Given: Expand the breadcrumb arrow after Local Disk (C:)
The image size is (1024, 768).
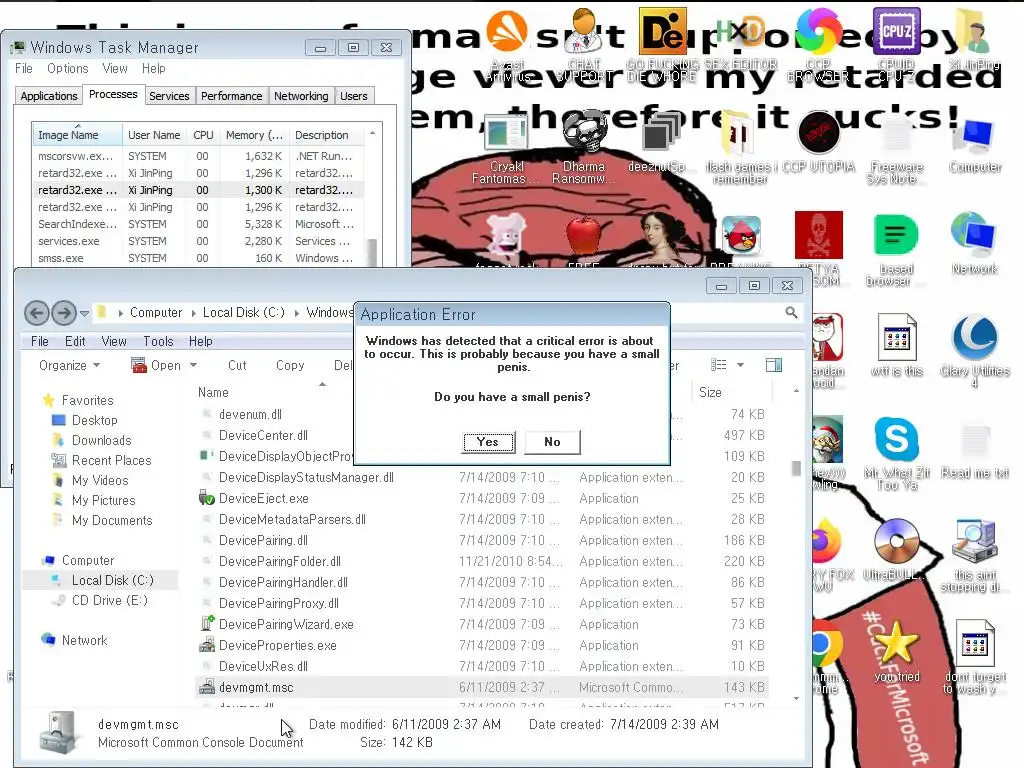Looking at the screenshot, I should click(x=296, y=313).
